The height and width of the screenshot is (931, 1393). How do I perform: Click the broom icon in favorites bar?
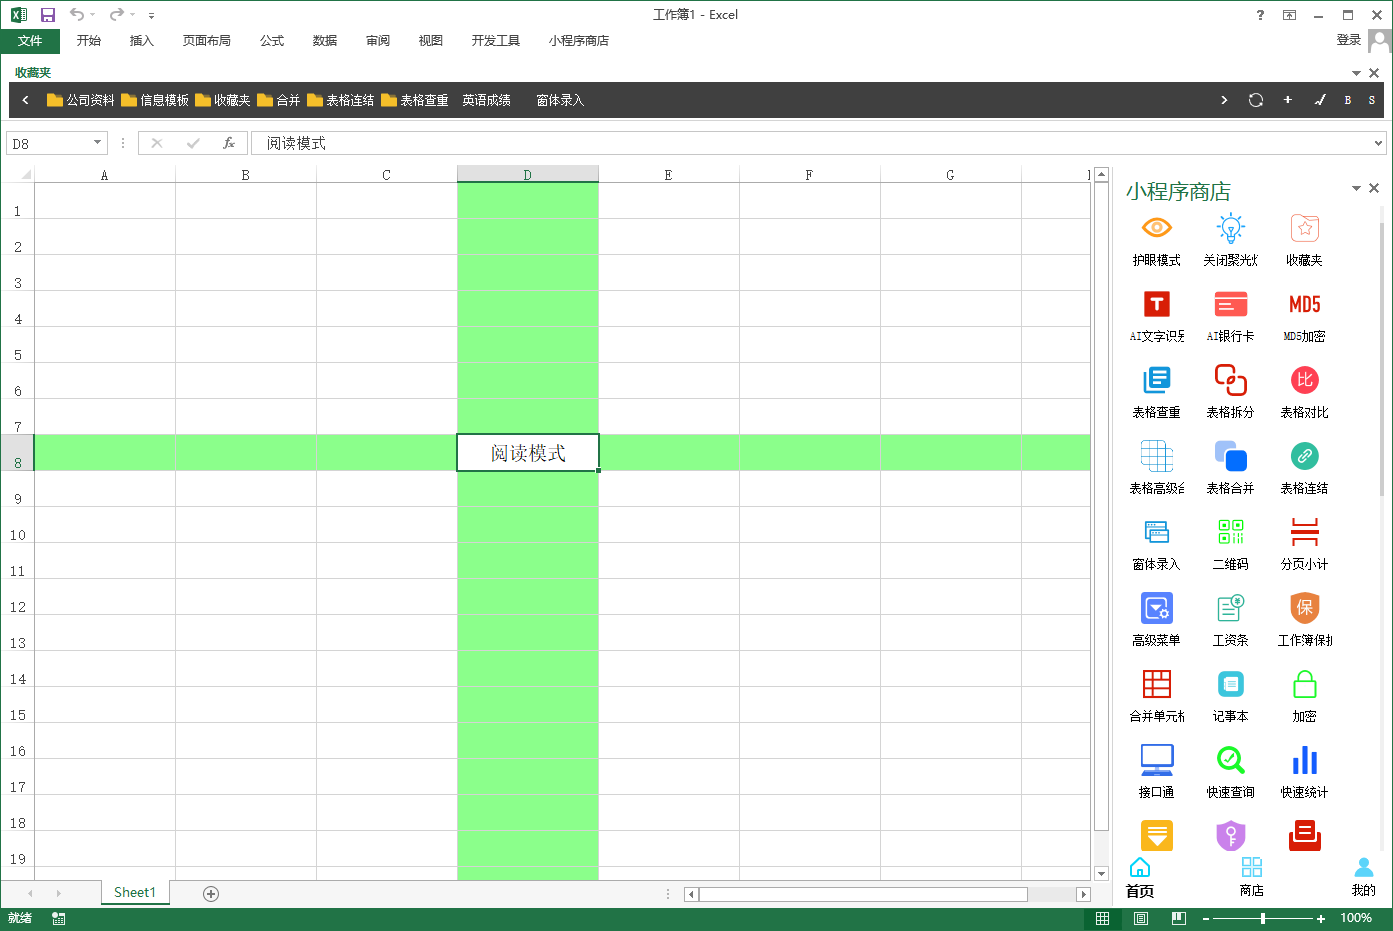coord(1320,100)
